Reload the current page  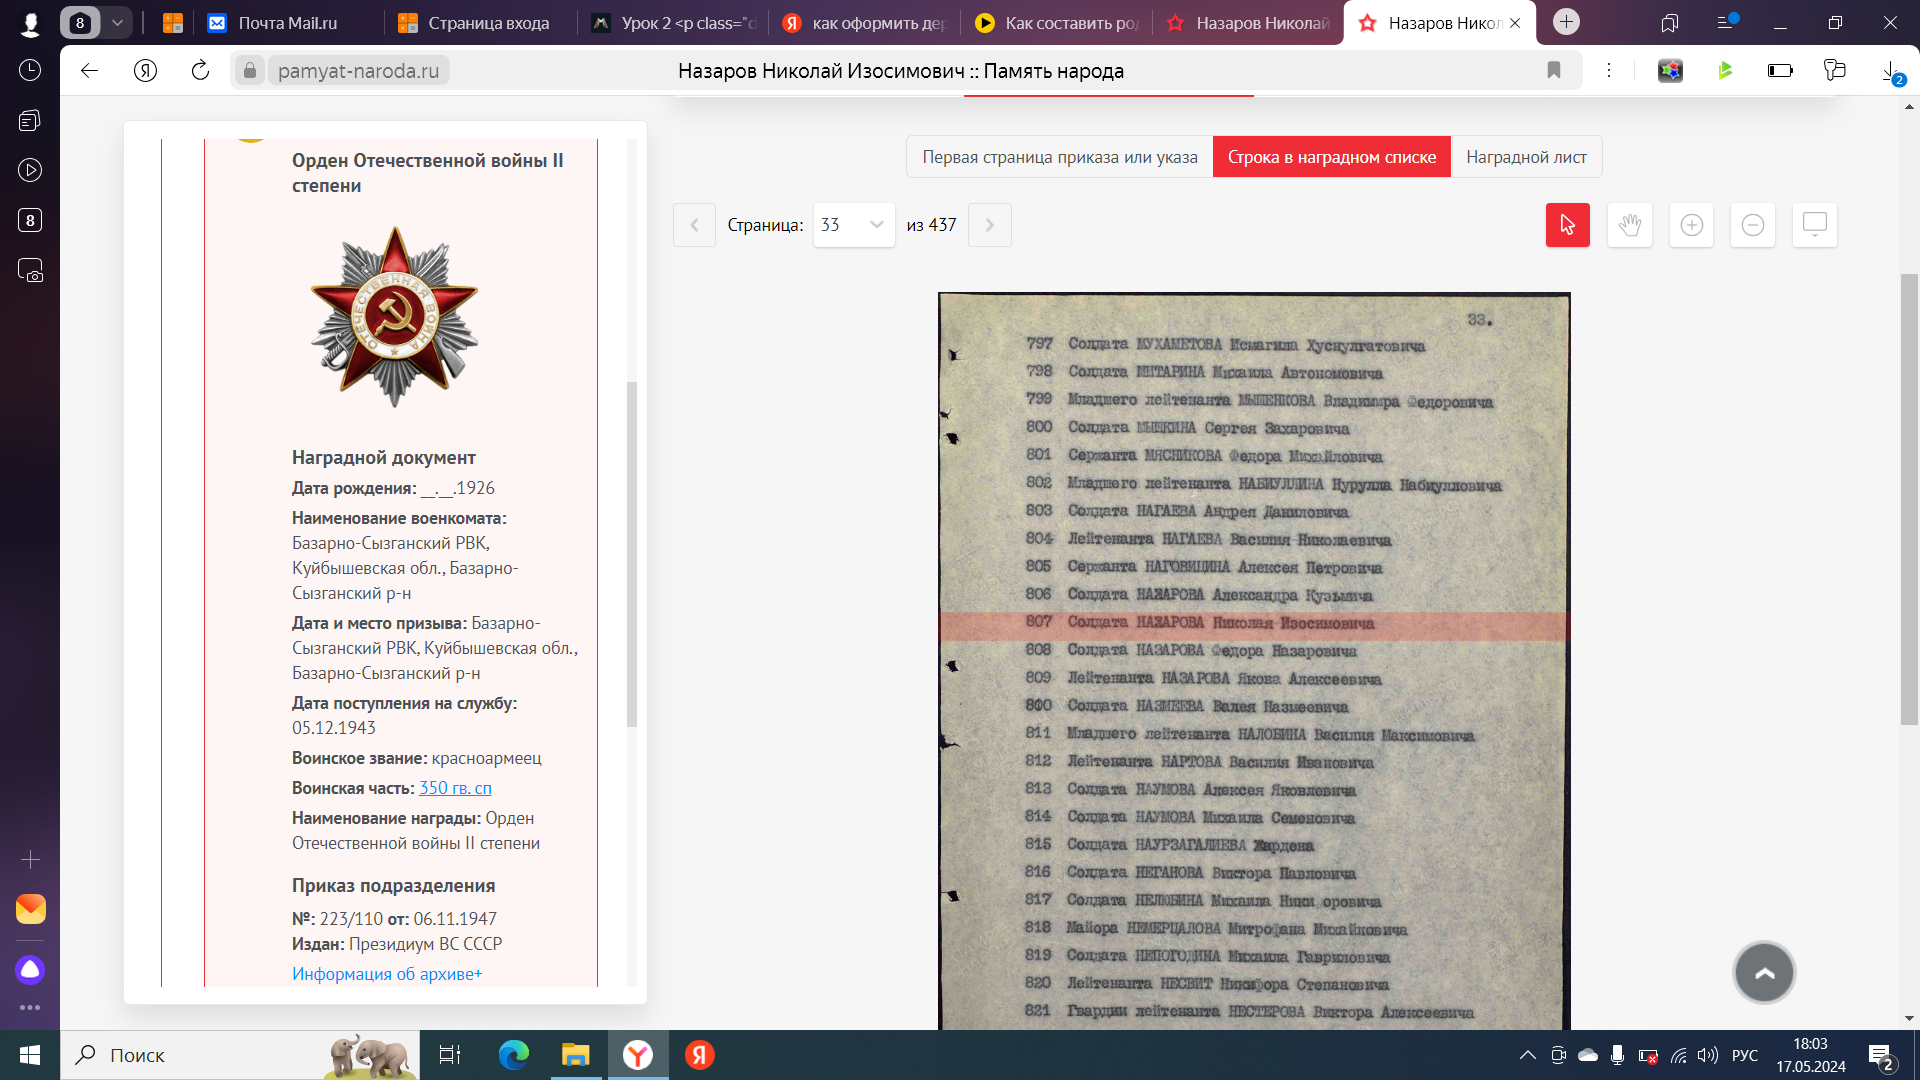[200, 70]
